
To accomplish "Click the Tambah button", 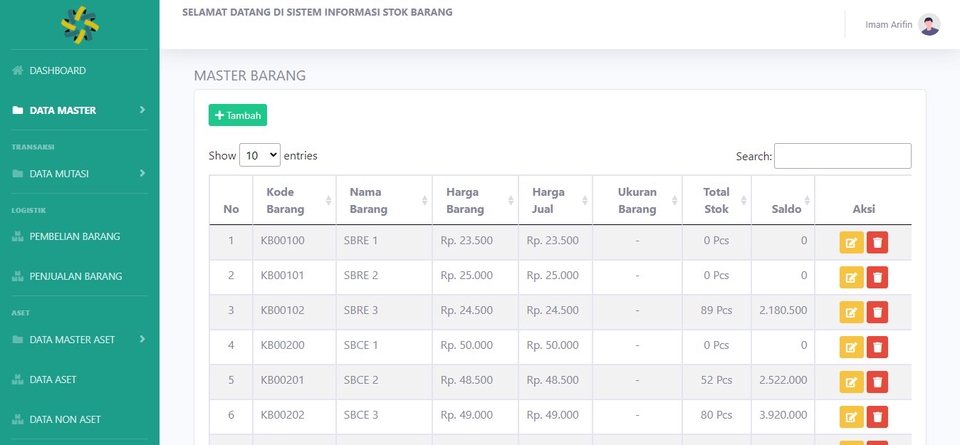I will pyautogui.click(x=238, y=116).
